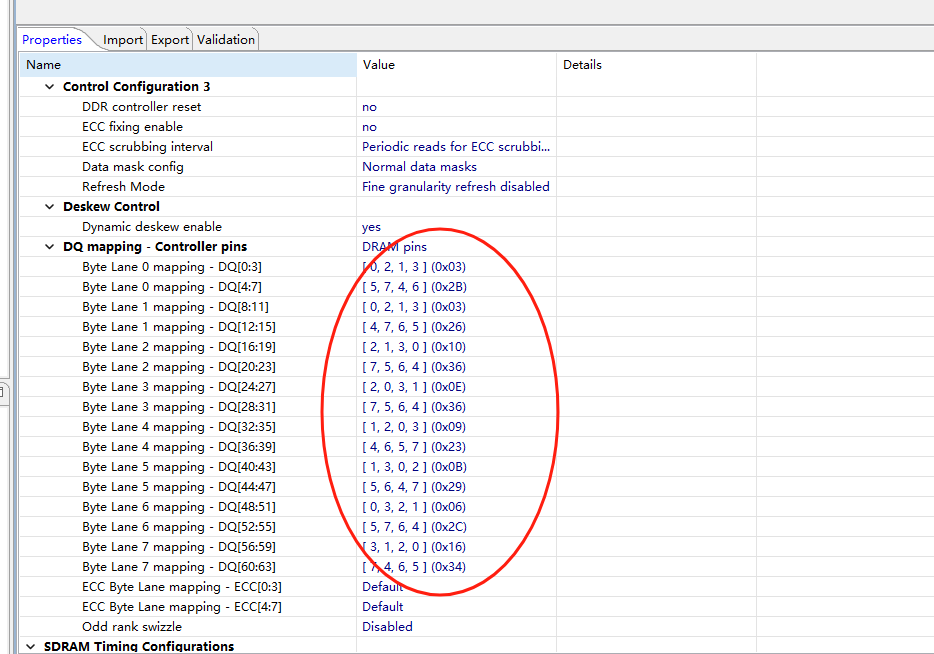934x654 pixels.
Task: Click value '[ 4, 7, 6, 5 ] (0x26)'
Action: 414,326
